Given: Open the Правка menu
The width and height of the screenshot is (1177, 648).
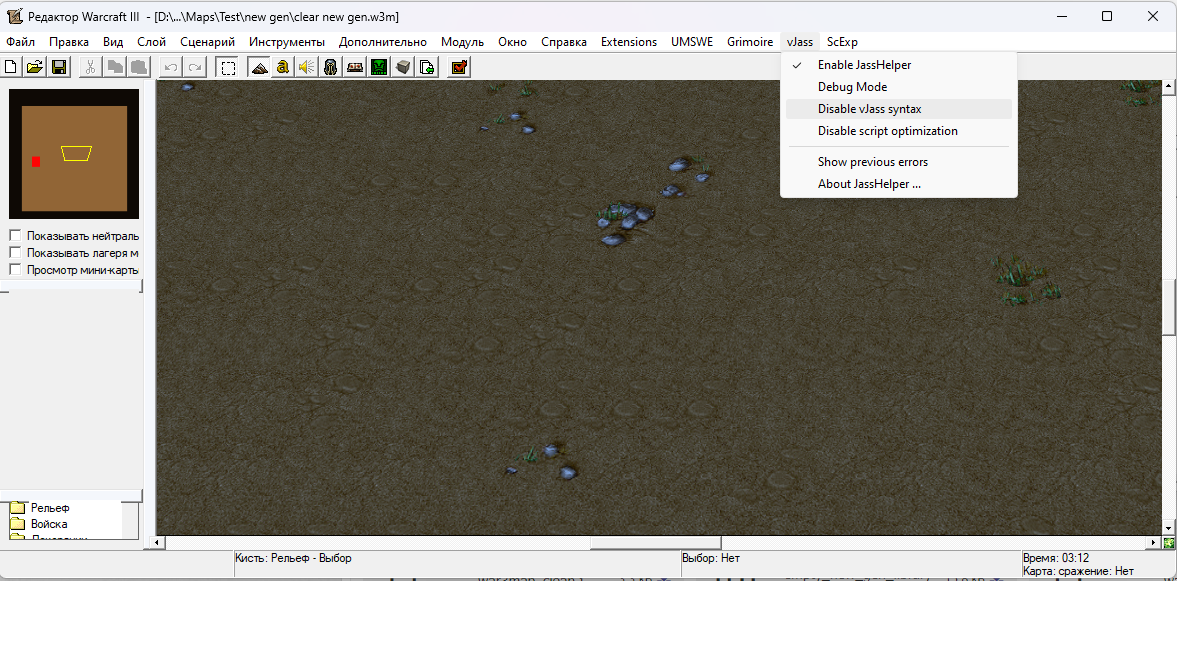Looking at the screenshot, I should [69, 42].
